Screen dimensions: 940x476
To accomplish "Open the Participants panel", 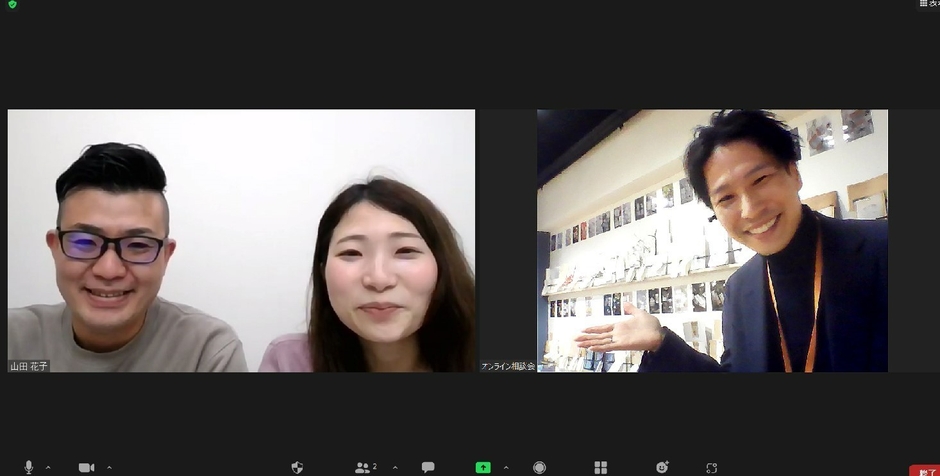I will 364,467.
